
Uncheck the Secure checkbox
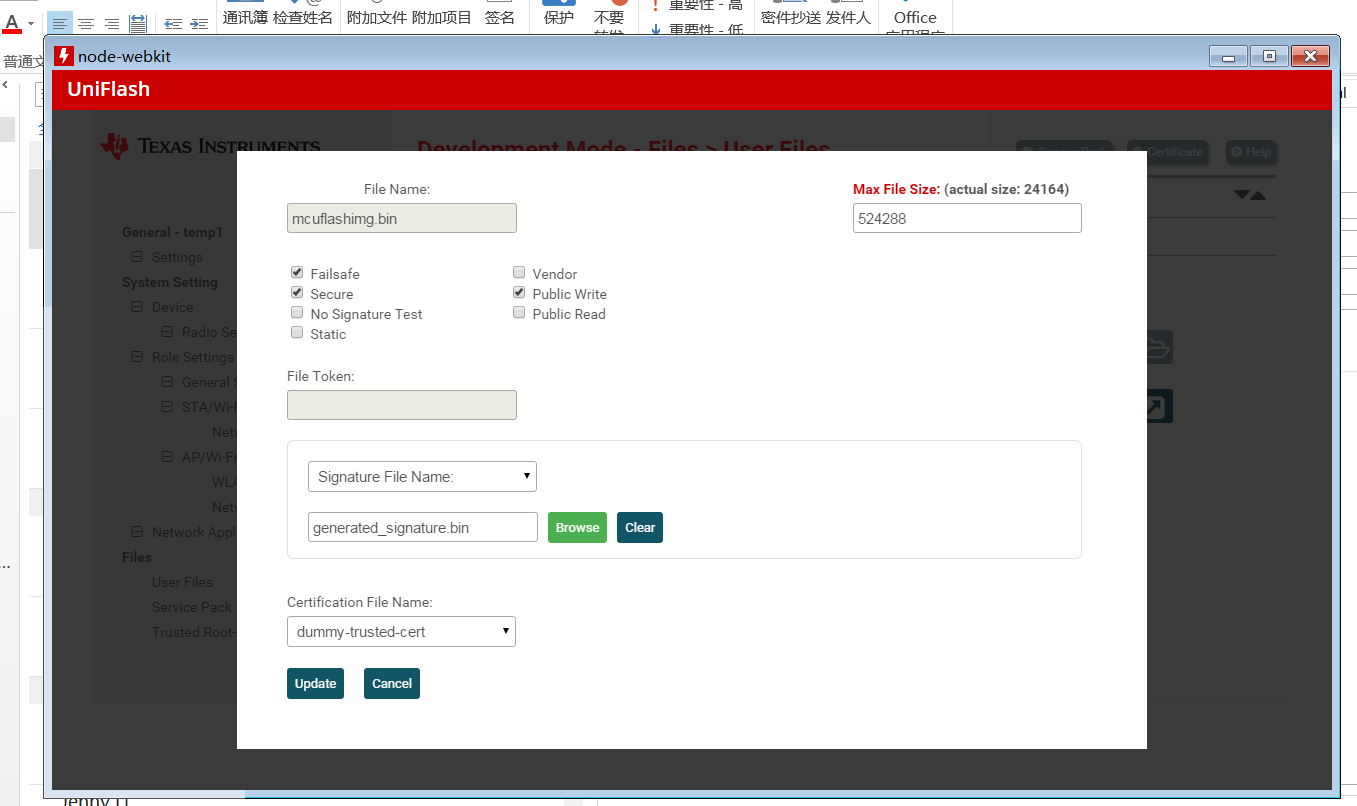click(x=297, y=293)
